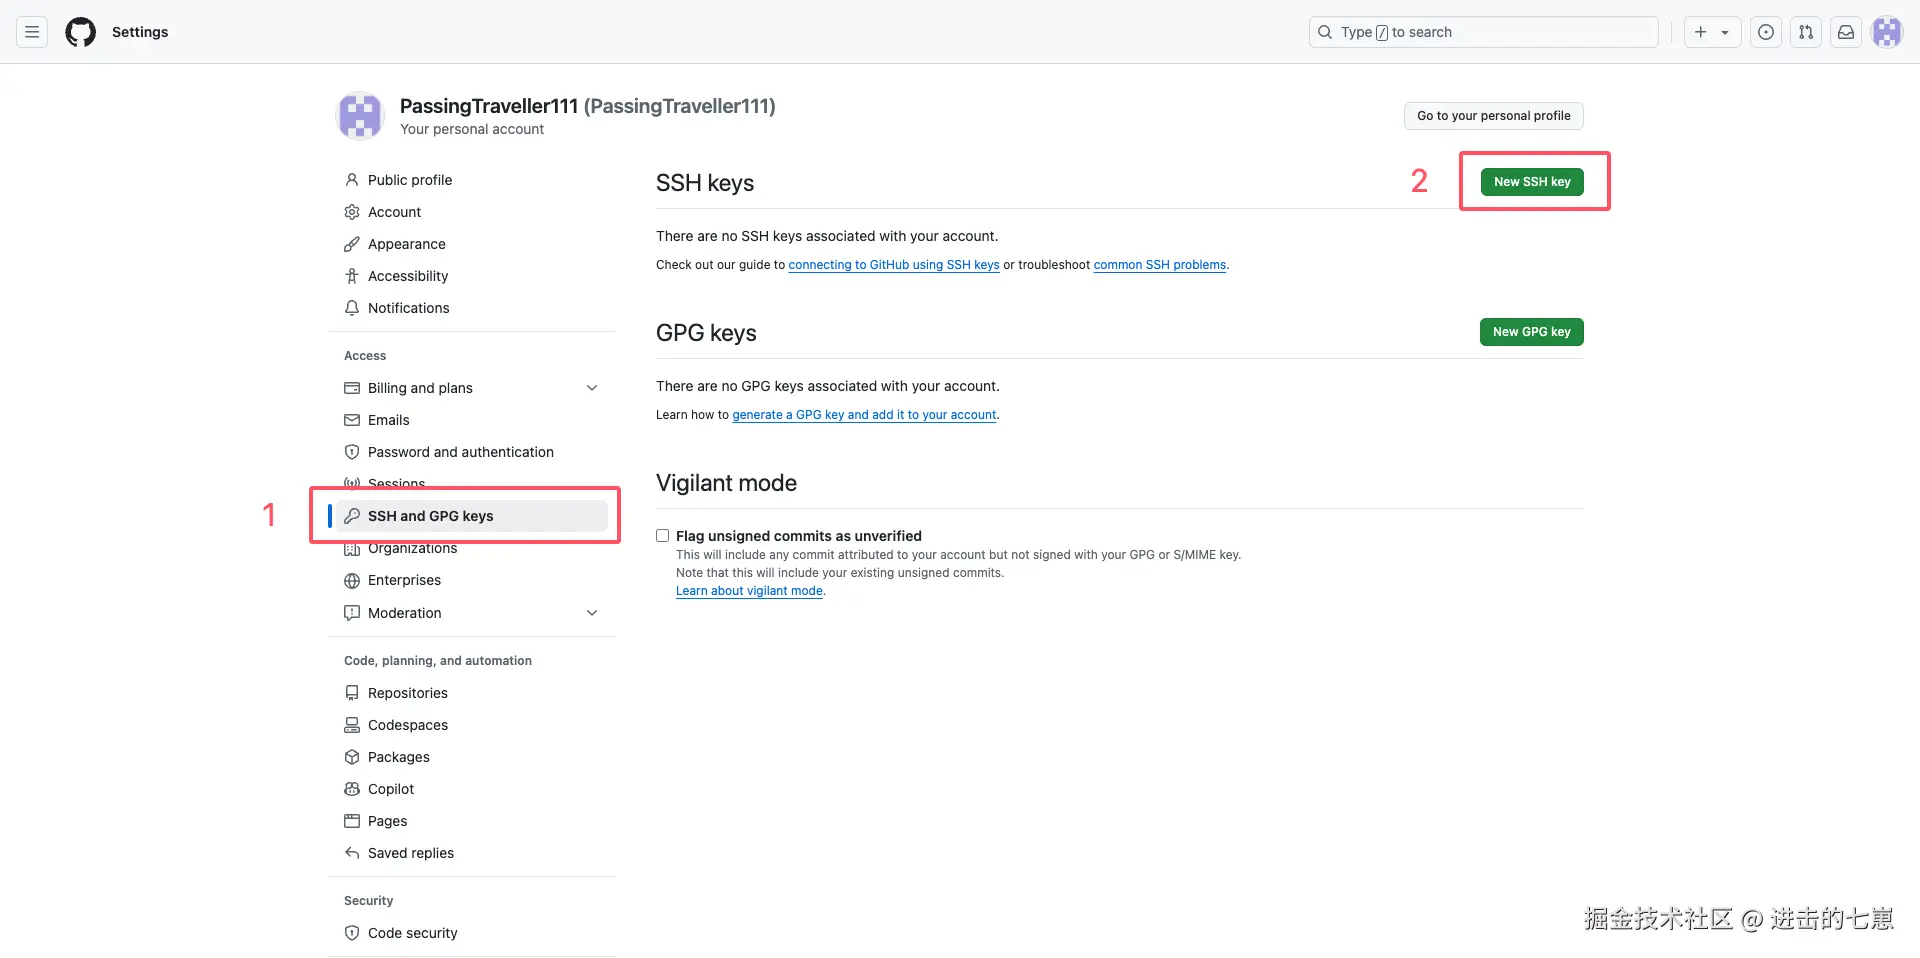Click the SSH key icon in sidebar
The image size is (1920, 958).
pyautogui.click(x=352, y=516)
